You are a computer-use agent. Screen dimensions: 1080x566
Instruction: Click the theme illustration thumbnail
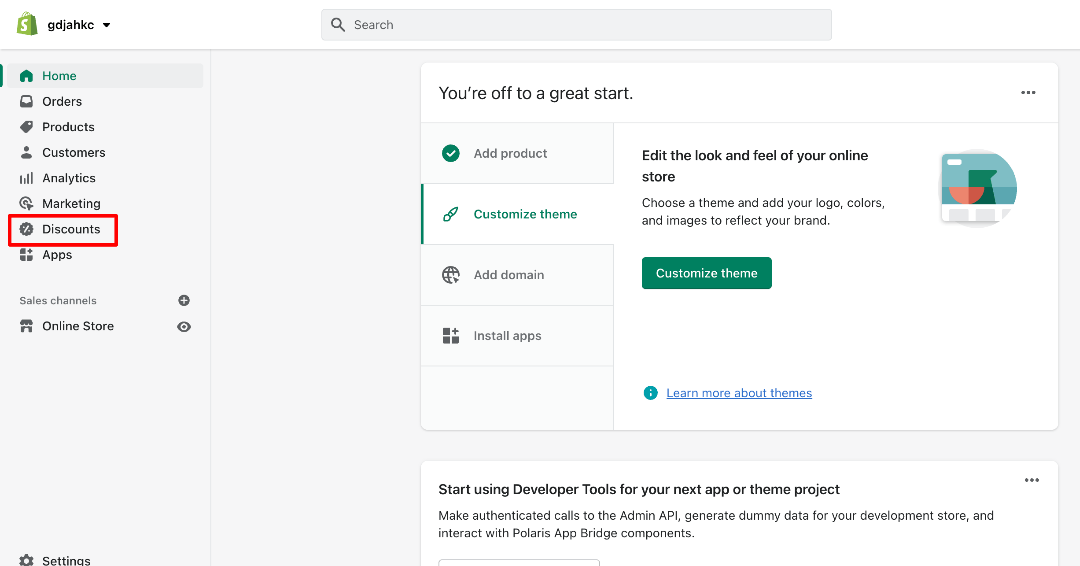pos(979,187)
